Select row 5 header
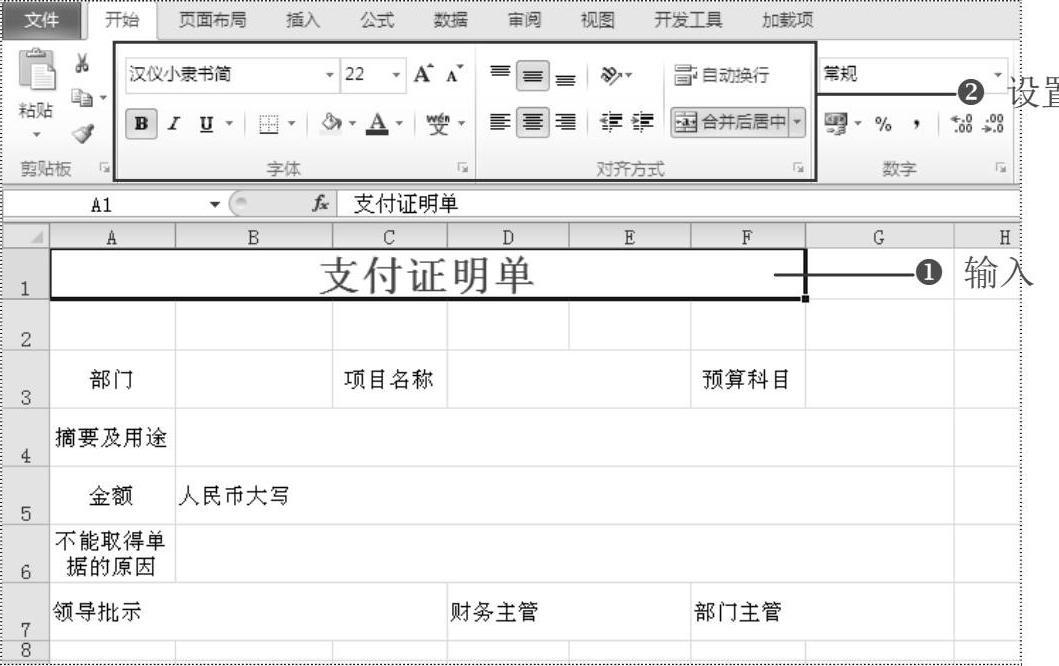The height and width of the screenshot is (666, 1059). click(x=26, y=496)
